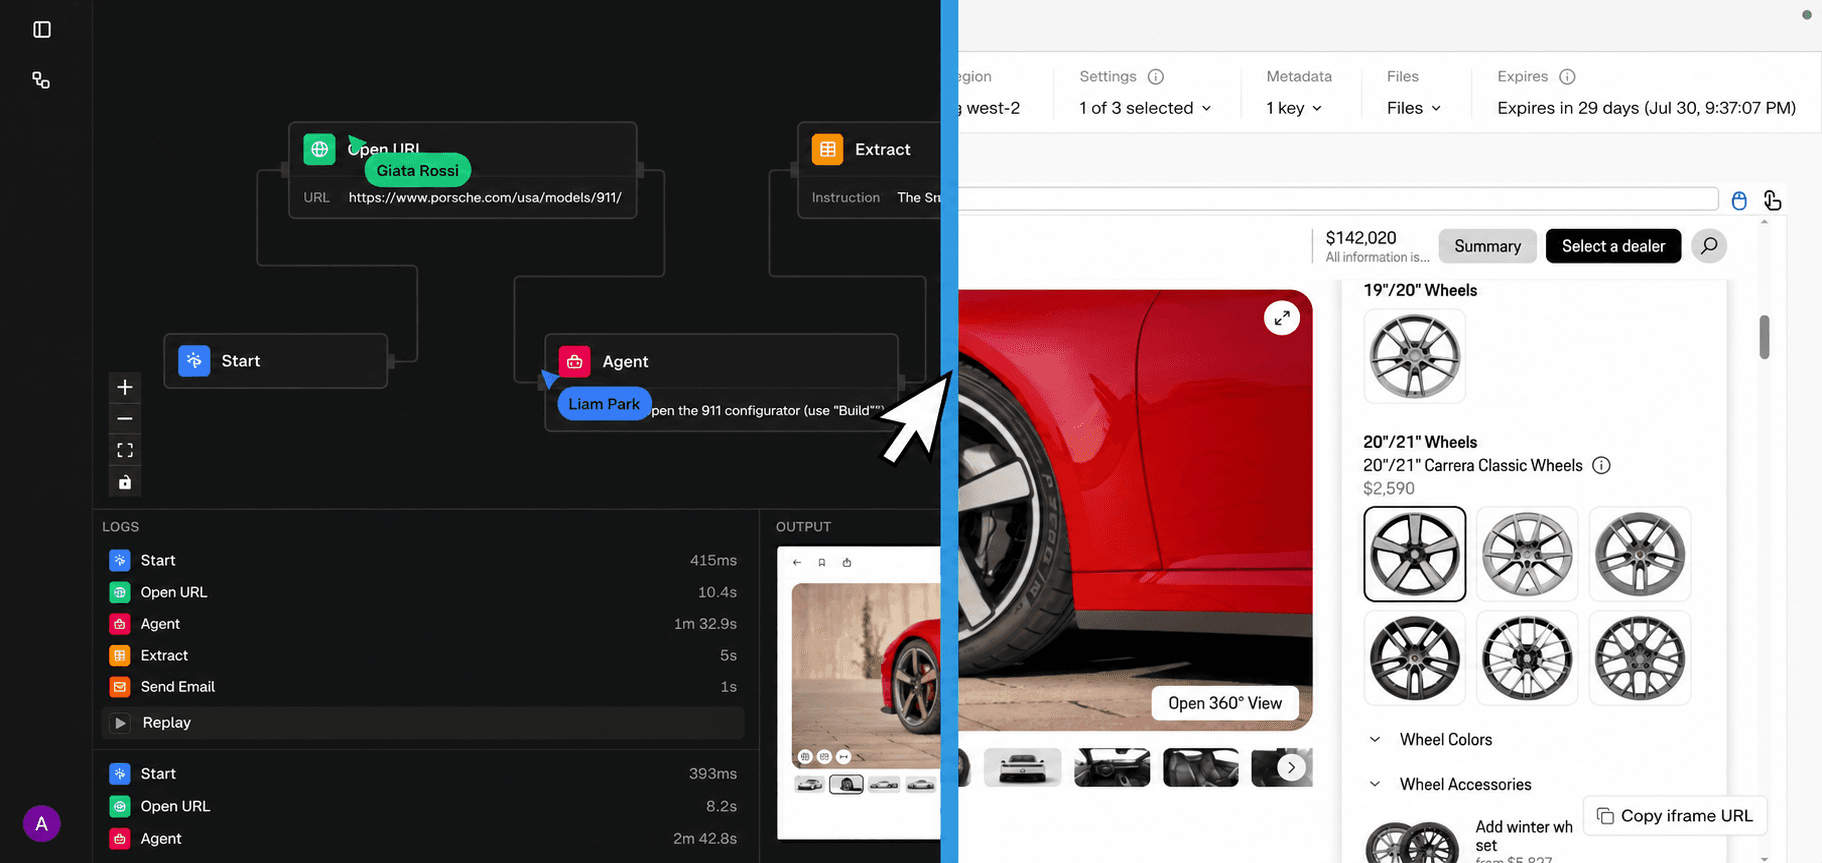This screenshot has height=863, width=1822.
Task: Click the Expires info icon
Action: click(1567, 76)
